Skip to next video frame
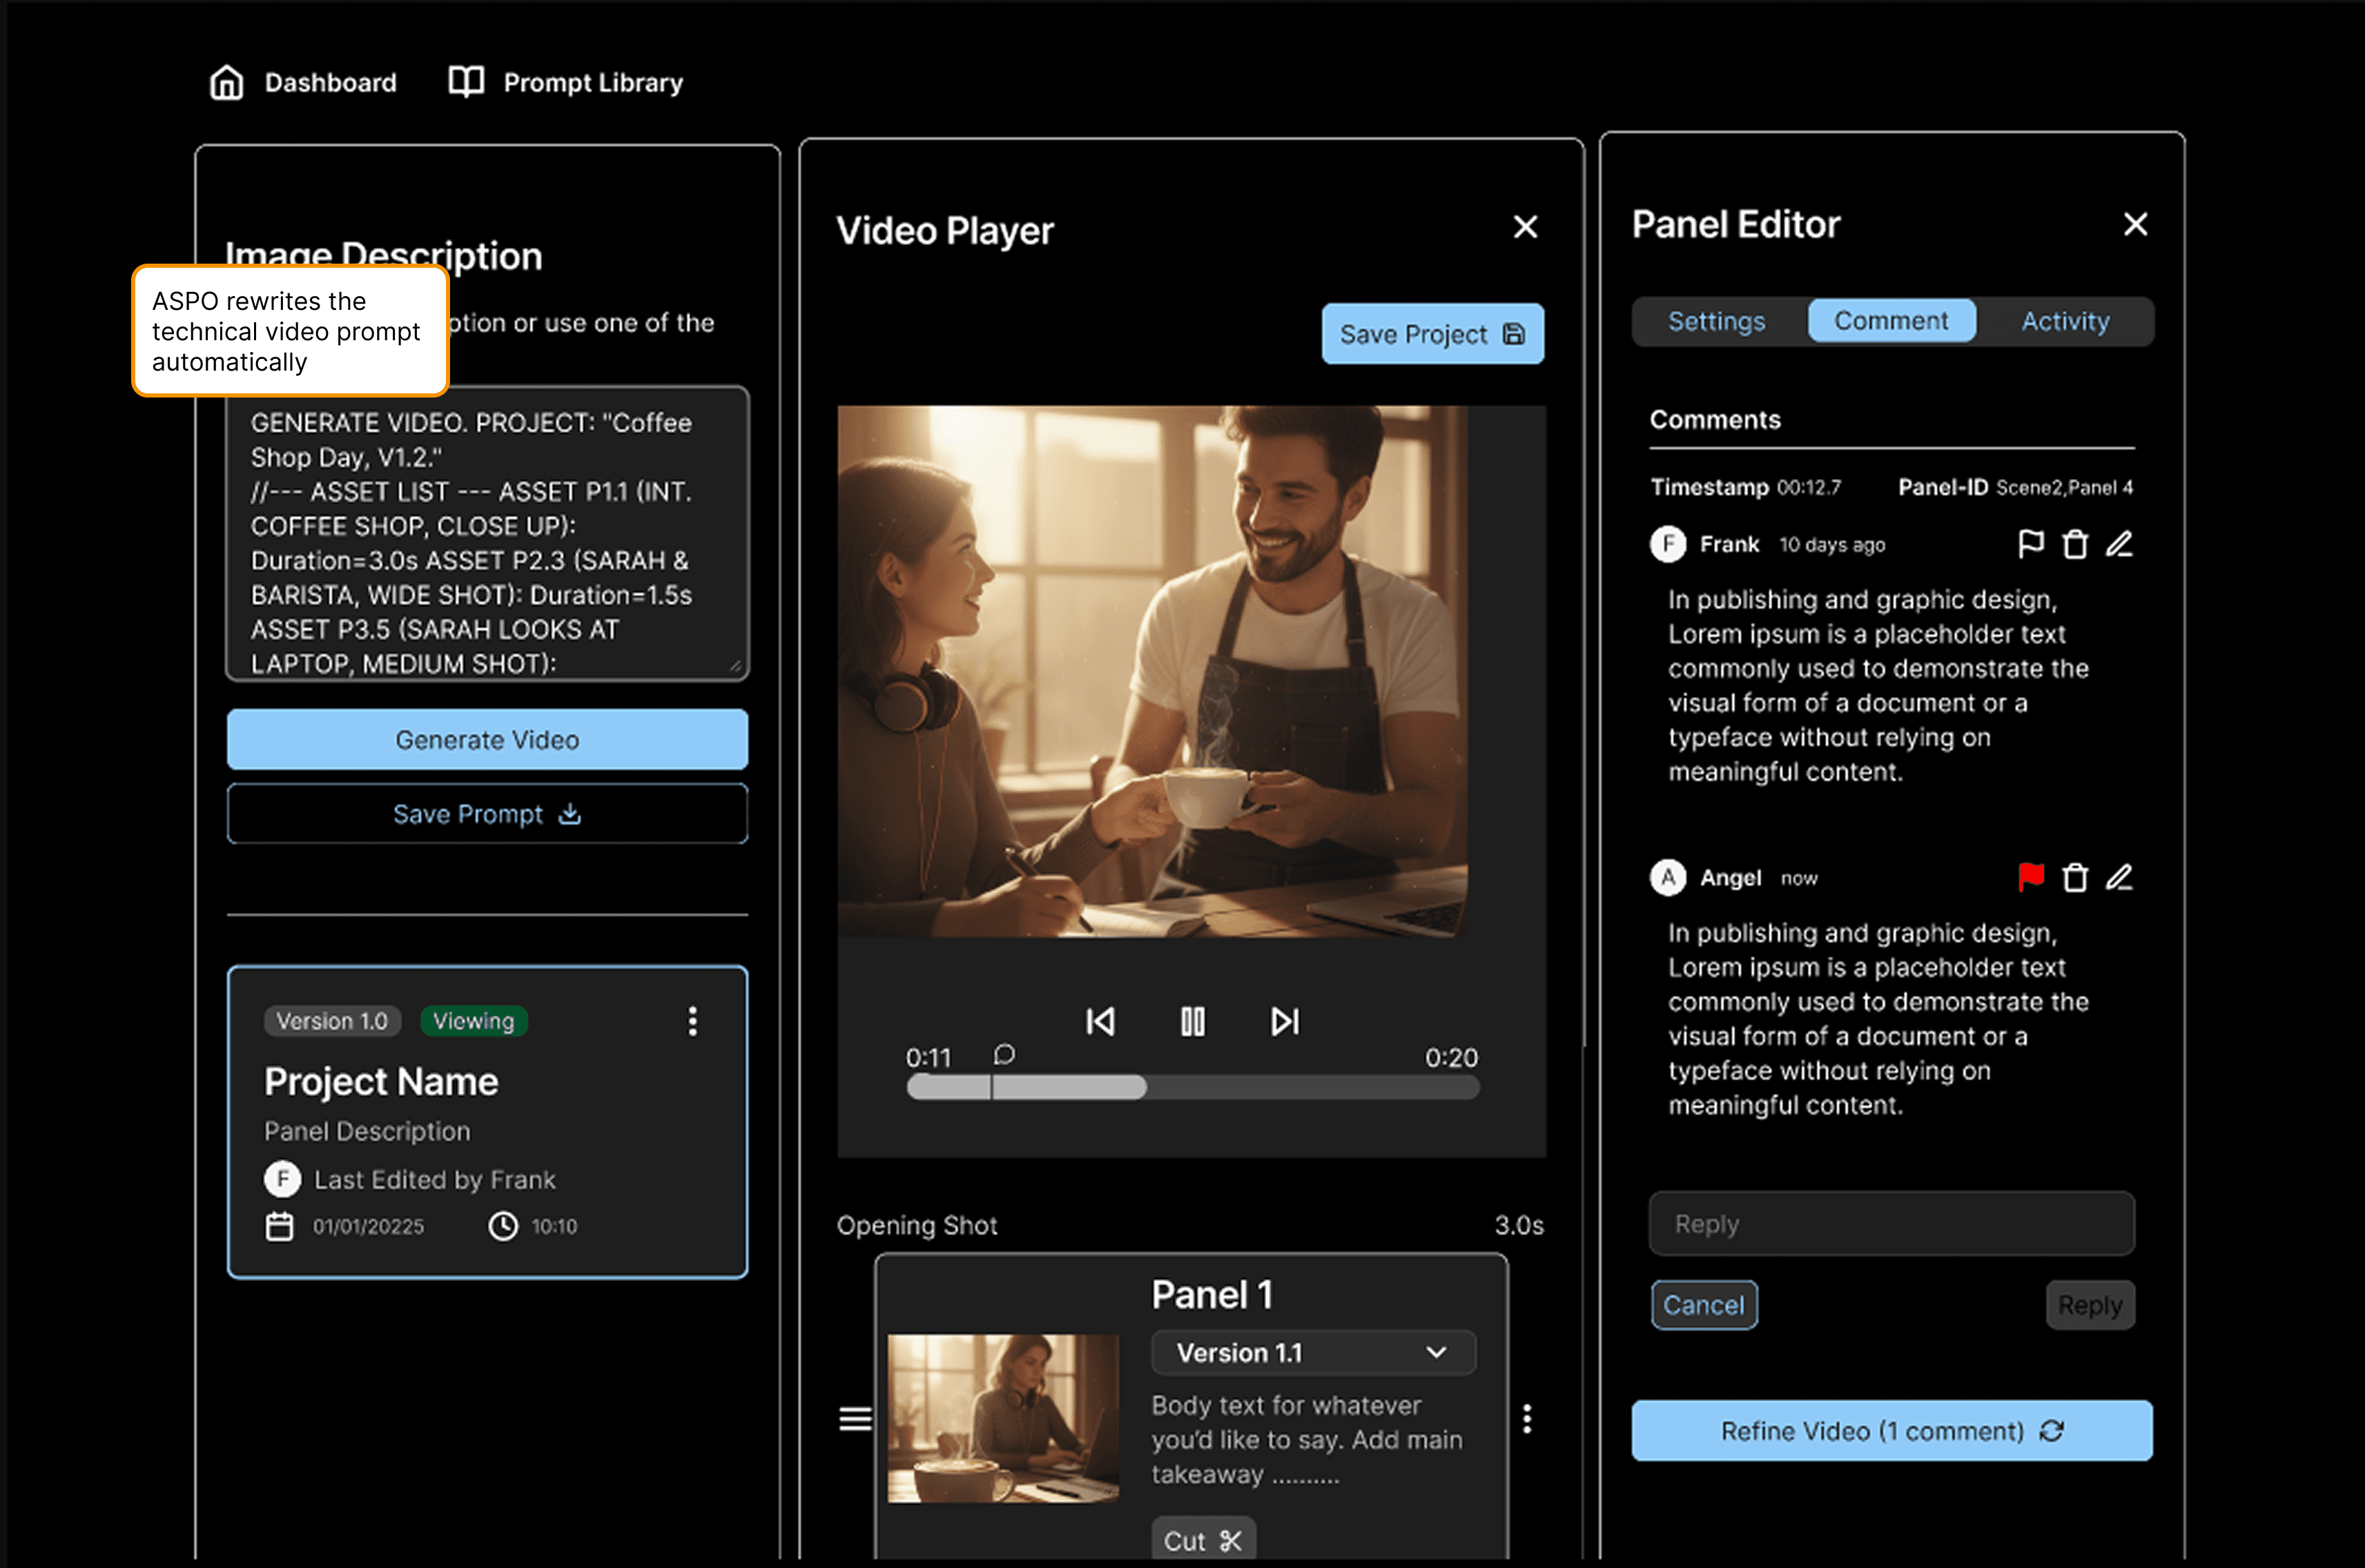The image size is (2365, 1568). click(x=1284, y=1021)
